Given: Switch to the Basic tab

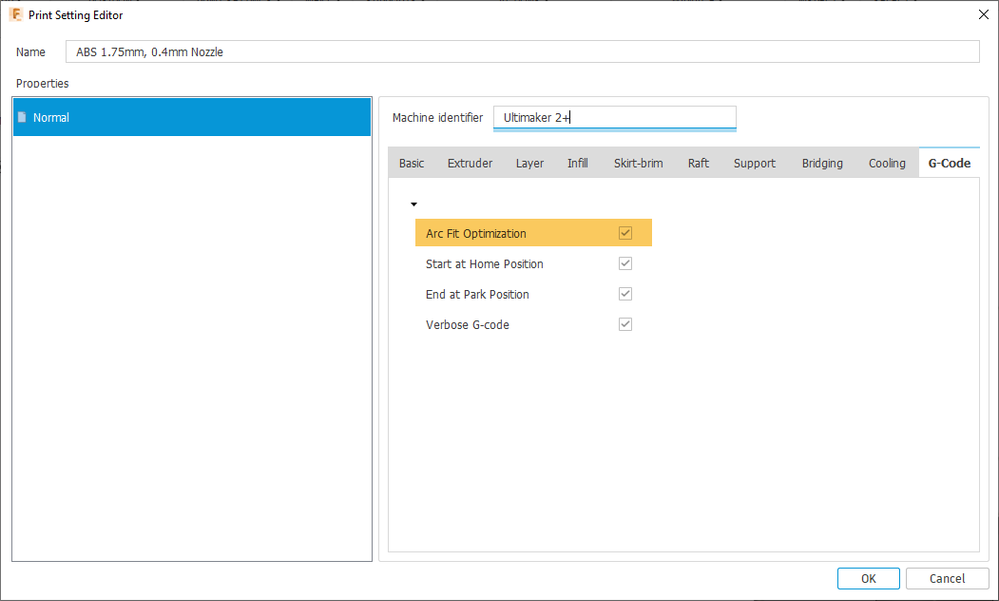Looking at the screenshot, I should [x=411, y=163].
